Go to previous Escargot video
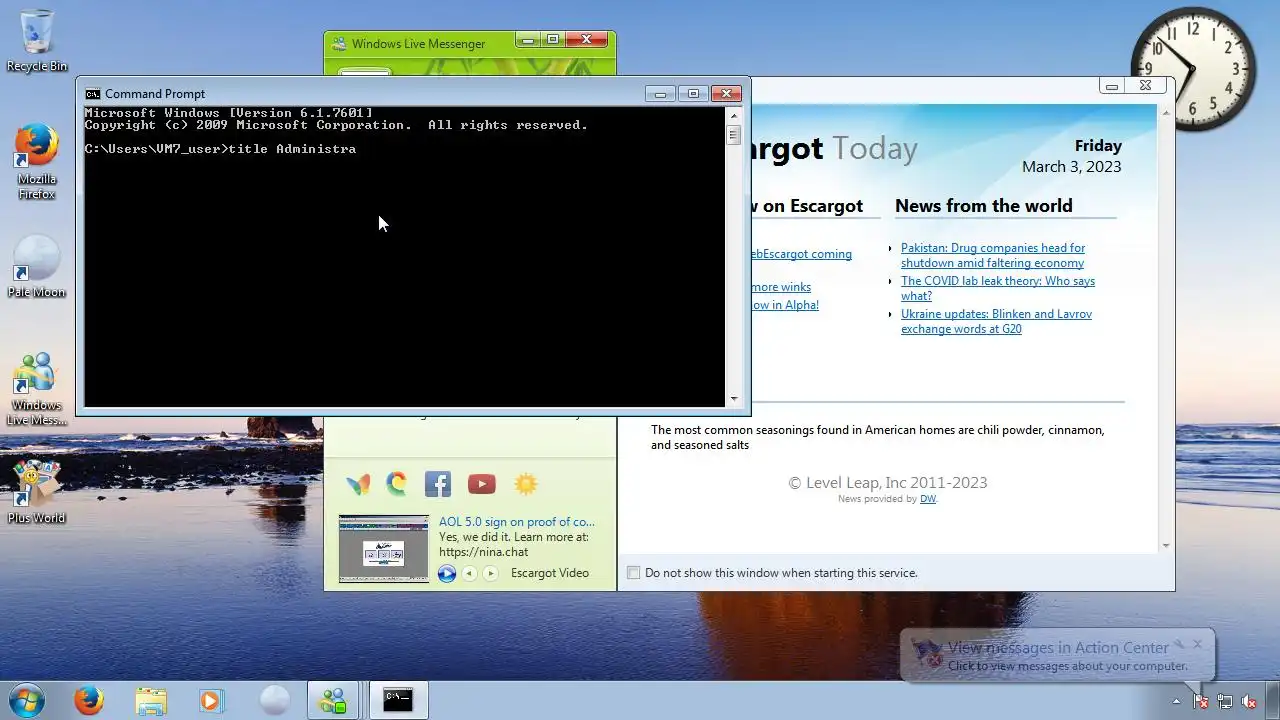The image size is (1280, 720). coord(469,573)
